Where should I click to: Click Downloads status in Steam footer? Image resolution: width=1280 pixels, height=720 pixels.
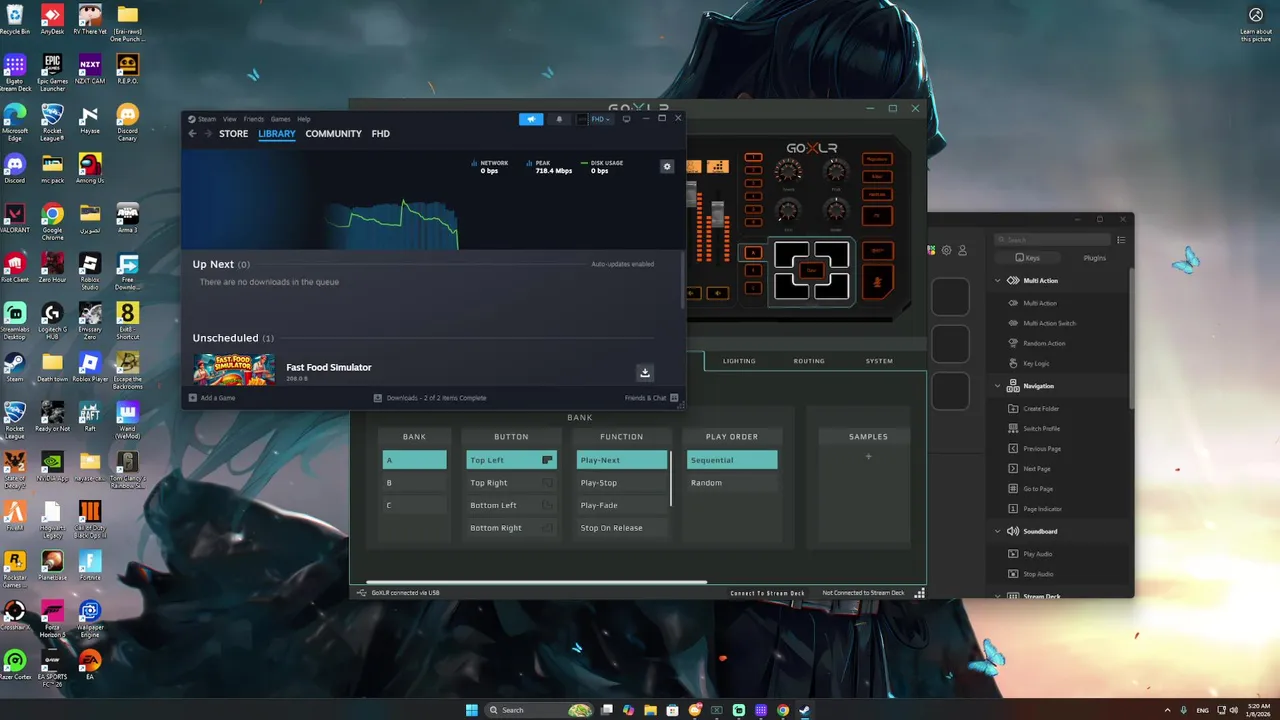430,398
